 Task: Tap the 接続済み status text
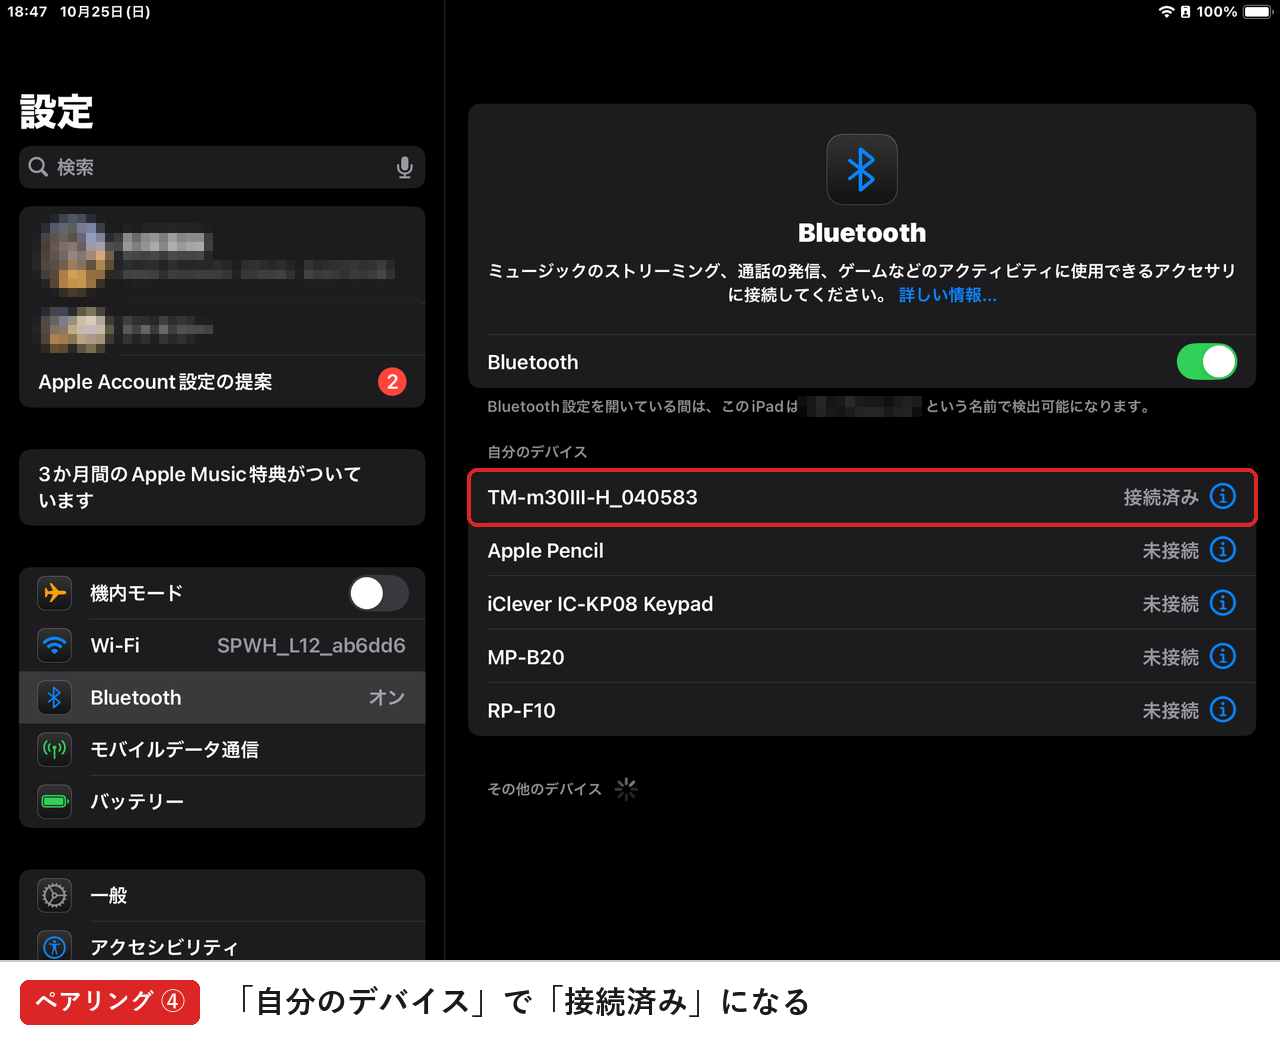point(1160,497)
